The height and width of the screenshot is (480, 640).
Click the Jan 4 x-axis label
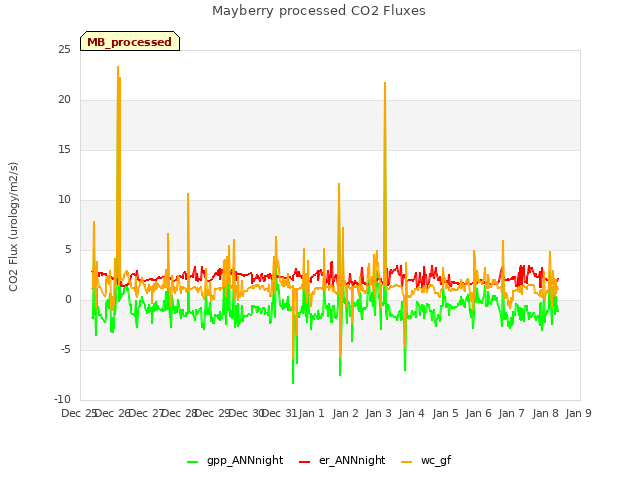411,413
